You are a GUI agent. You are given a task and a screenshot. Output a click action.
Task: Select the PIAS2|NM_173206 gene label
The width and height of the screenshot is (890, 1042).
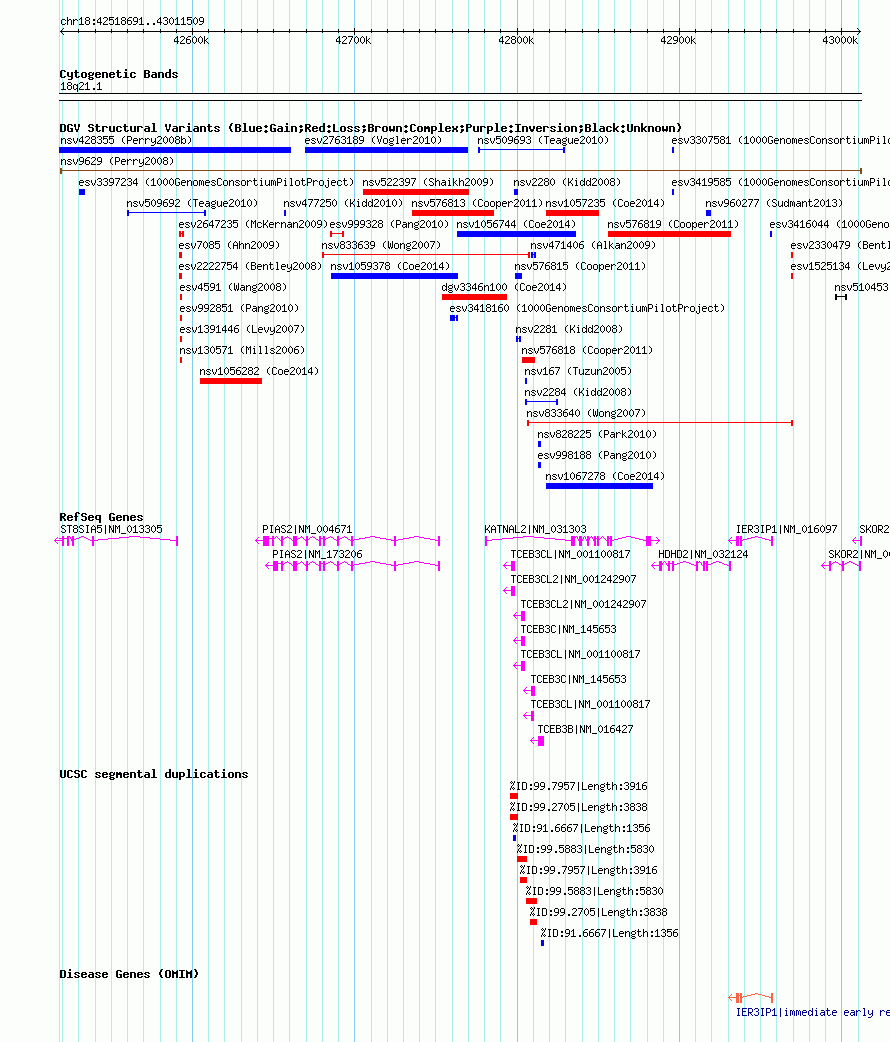[317, 554]
